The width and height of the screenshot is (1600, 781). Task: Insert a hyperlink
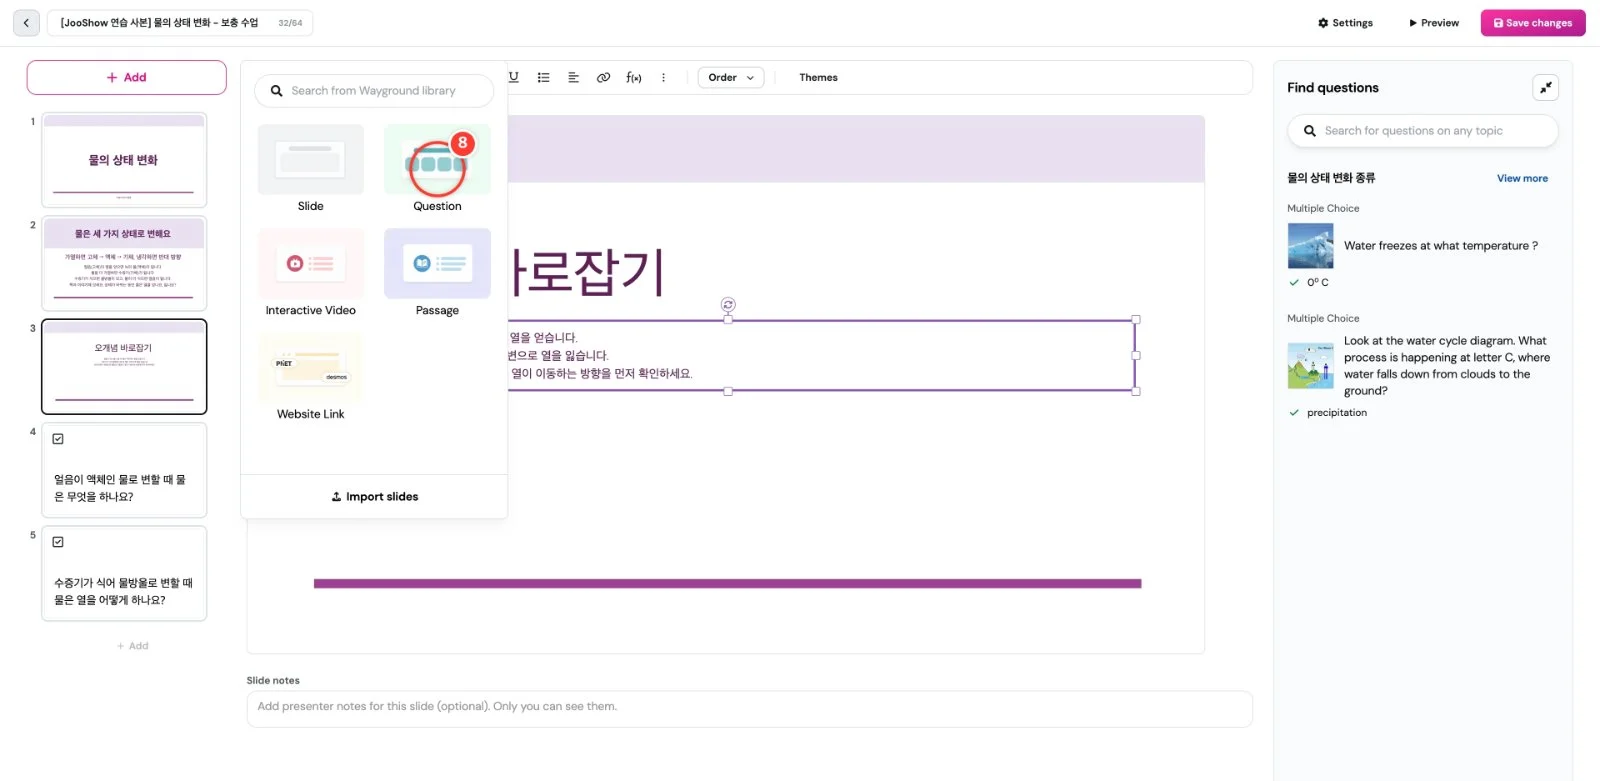(604, 77)
